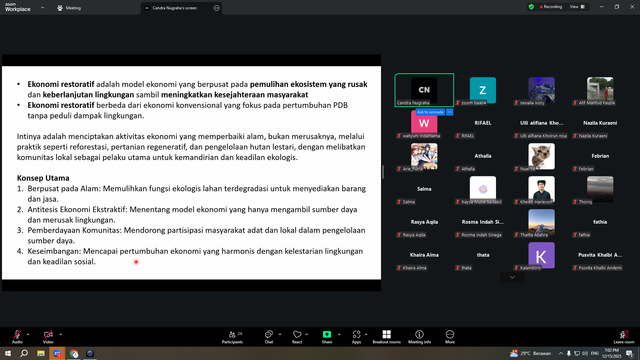Open audio options arrow next to Audio

point(28,334)
